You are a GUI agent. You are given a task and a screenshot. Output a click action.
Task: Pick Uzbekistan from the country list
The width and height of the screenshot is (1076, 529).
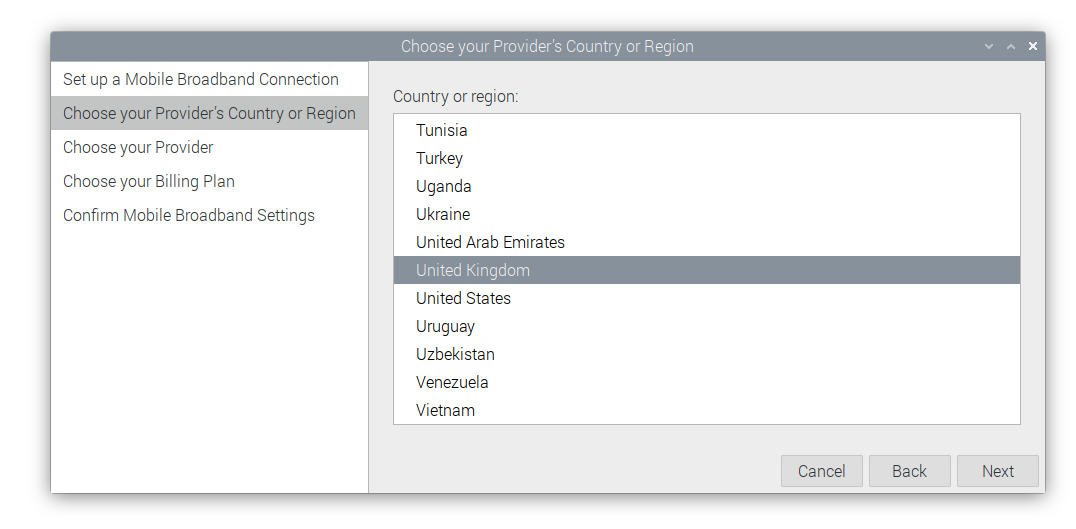point(455,354)
